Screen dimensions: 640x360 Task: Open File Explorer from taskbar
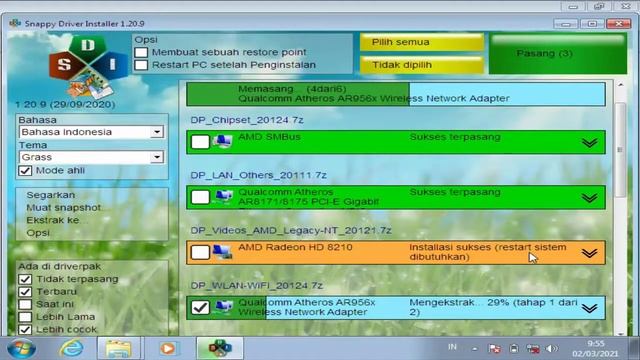tap(118, 348)
